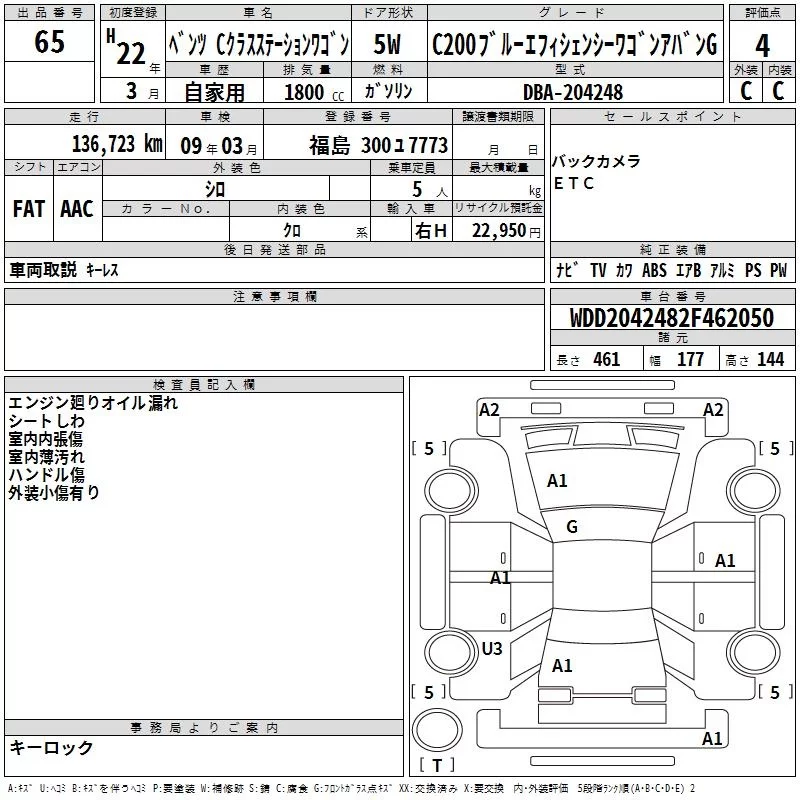Viewport: 800px width, 800px height.
Task: Click the fuel type ガソリン
Action: [388, 91]
